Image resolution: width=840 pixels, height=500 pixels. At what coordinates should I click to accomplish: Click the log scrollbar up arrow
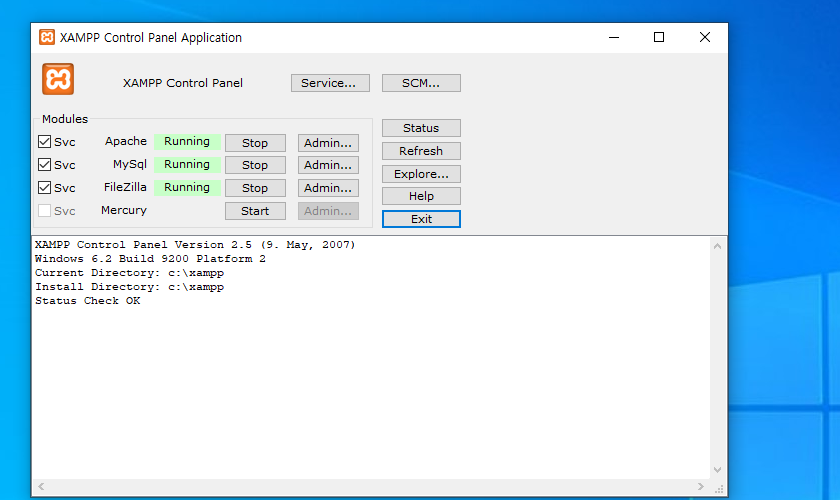[x=717, y=247]
